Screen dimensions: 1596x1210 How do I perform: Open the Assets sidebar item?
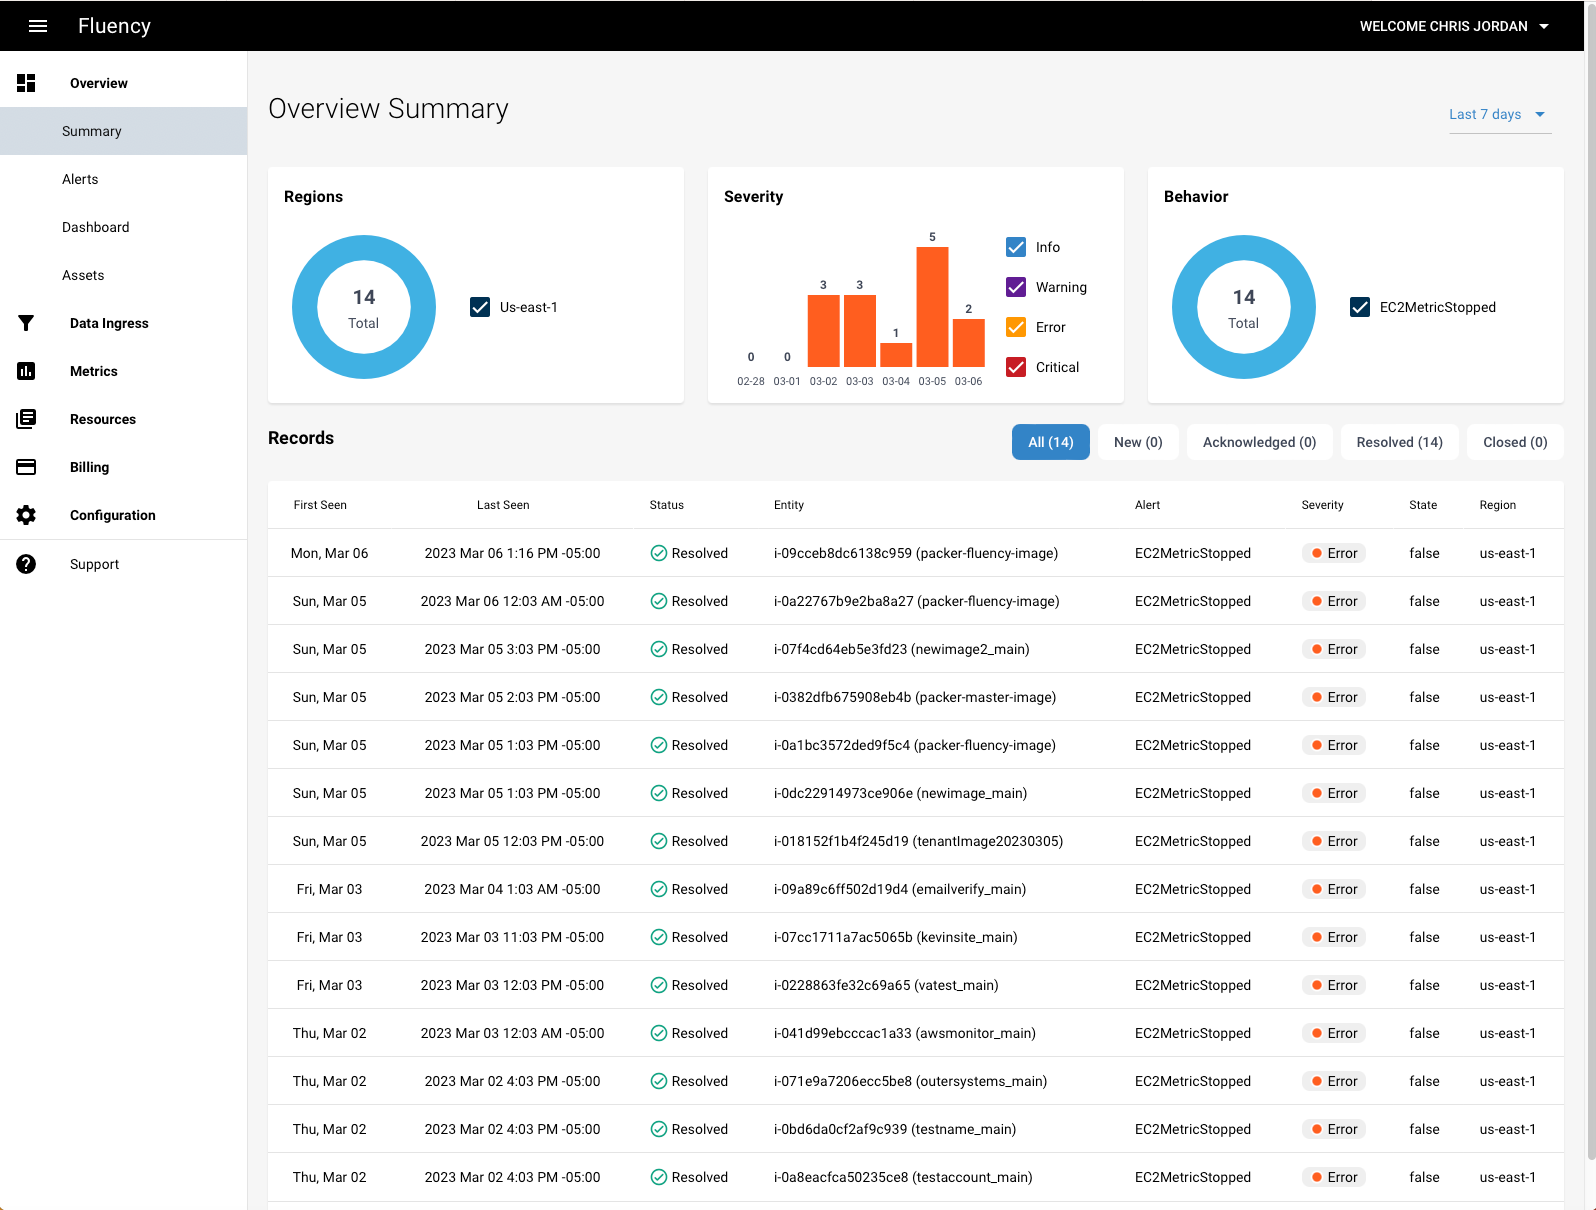(x=123, y=275)
